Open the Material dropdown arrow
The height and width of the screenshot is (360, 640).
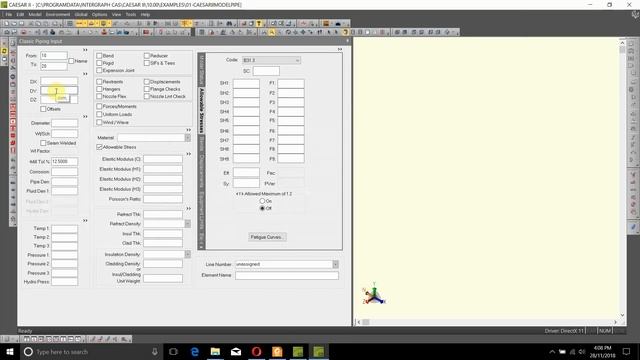point(187,138)
